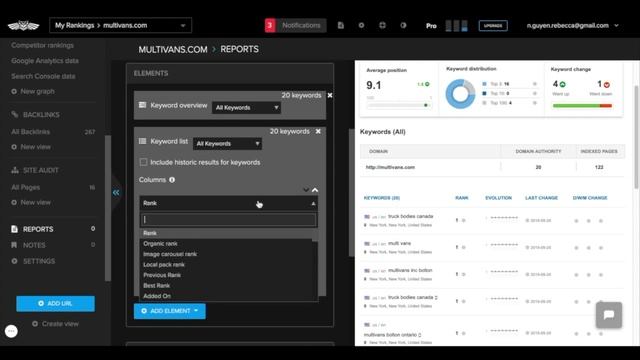Click the move-up chevron above Rank
Viewport: 640px width, 360px height.
(315, 190)
